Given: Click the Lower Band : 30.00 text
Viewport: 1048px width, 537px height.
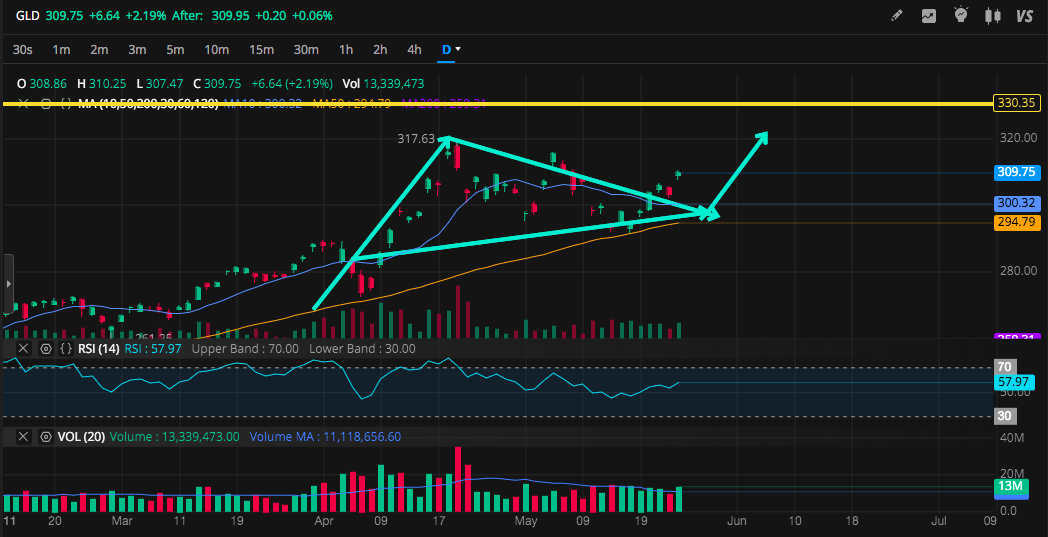Looking at the screenshot, I should coord(360,348).
